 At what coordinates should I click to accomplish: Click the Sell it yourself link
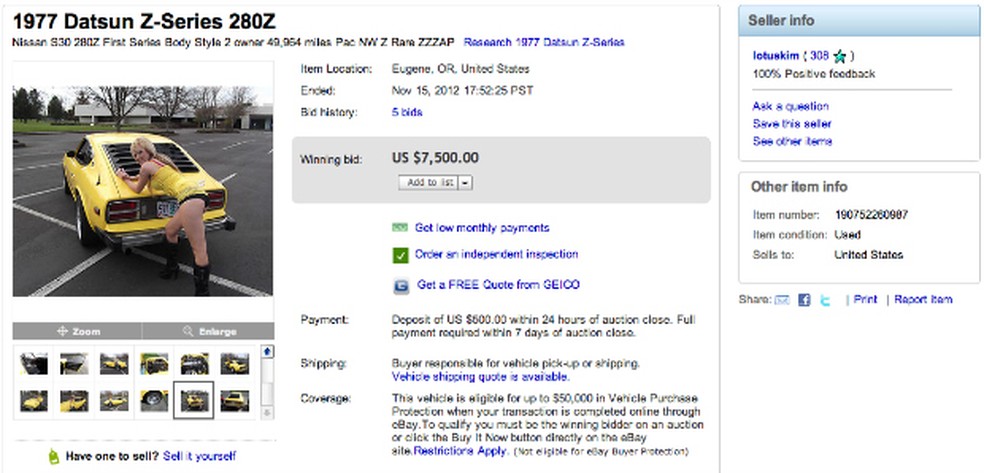(200, 456)
